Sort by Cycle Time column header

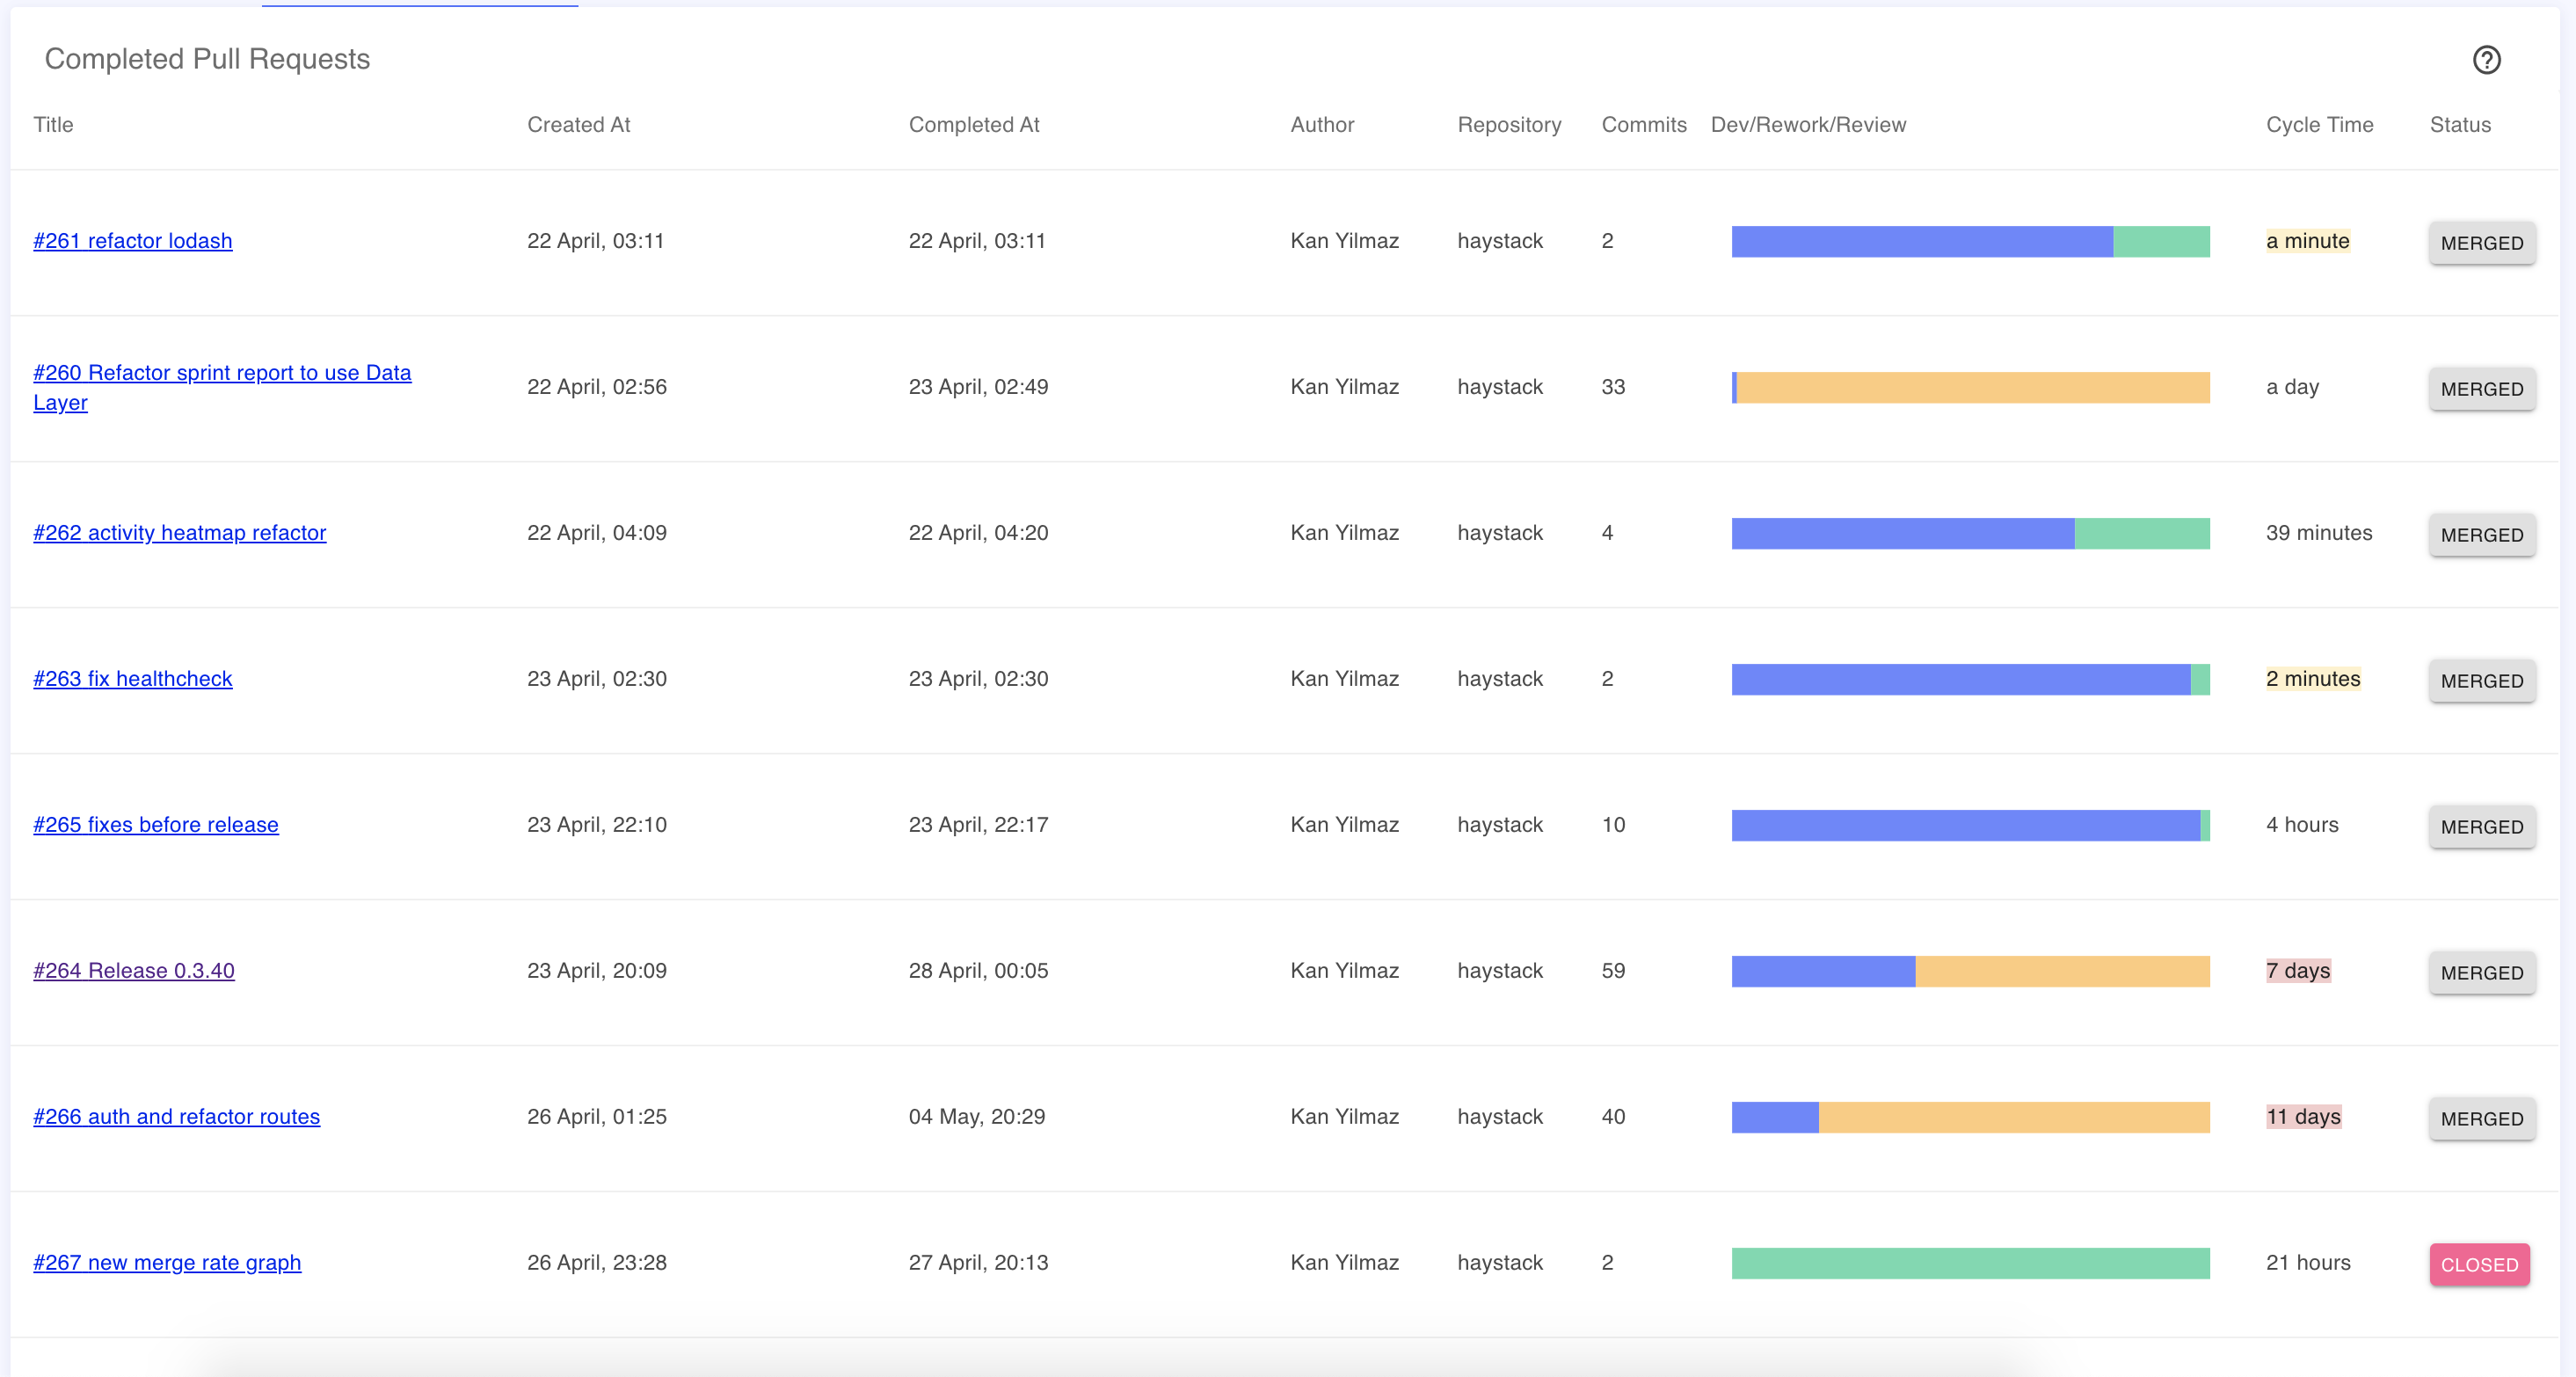pos(2319,125)
